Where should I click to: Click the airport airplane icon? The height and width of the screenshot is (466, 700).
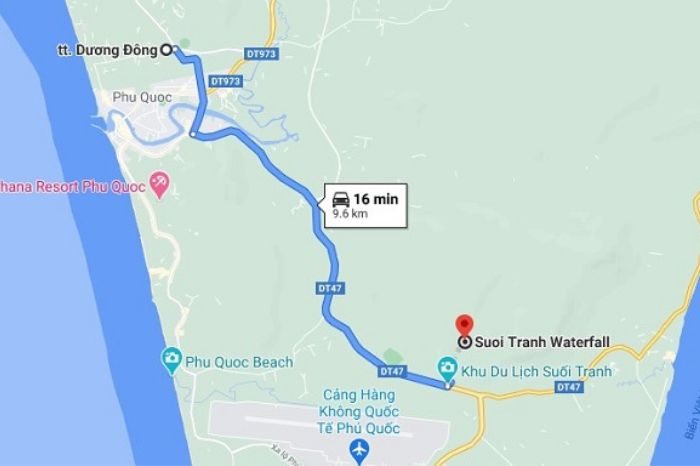[x=359, y=450]
